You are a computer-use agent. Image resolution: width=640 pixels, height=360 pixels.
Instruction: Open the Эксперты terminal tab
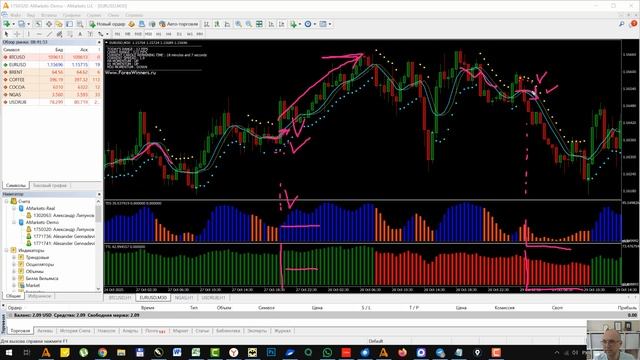tap(257, 331)
